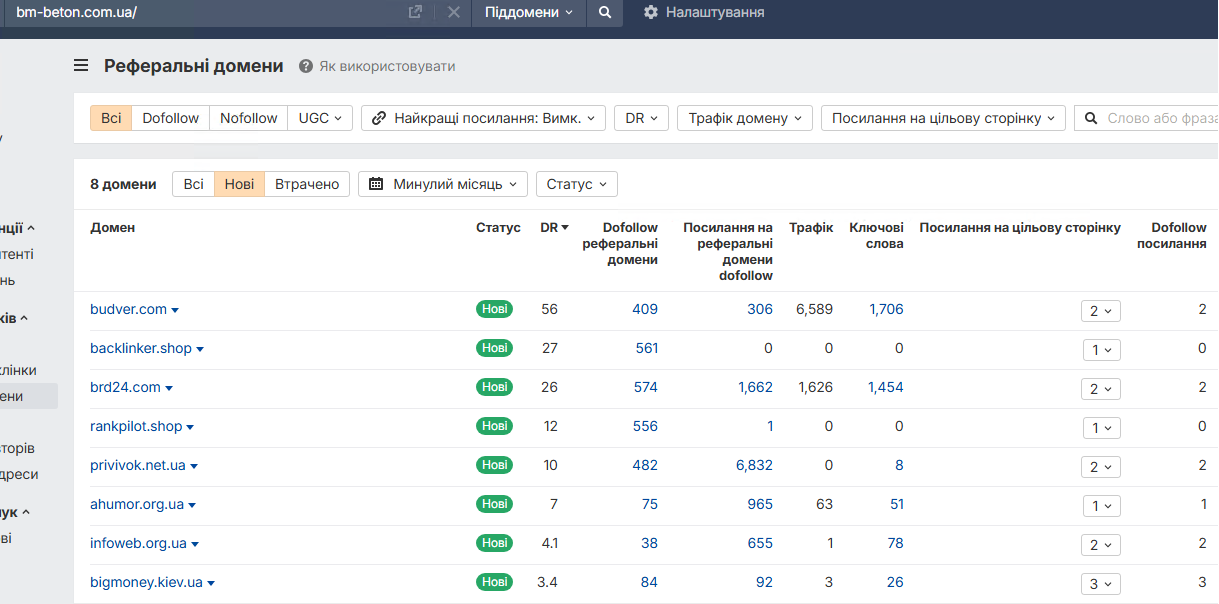Viewport: 1219px width, 604px height.
Task: Expand dropdown arrow beside brd24.com domain
Action: [x=169, y=388]
